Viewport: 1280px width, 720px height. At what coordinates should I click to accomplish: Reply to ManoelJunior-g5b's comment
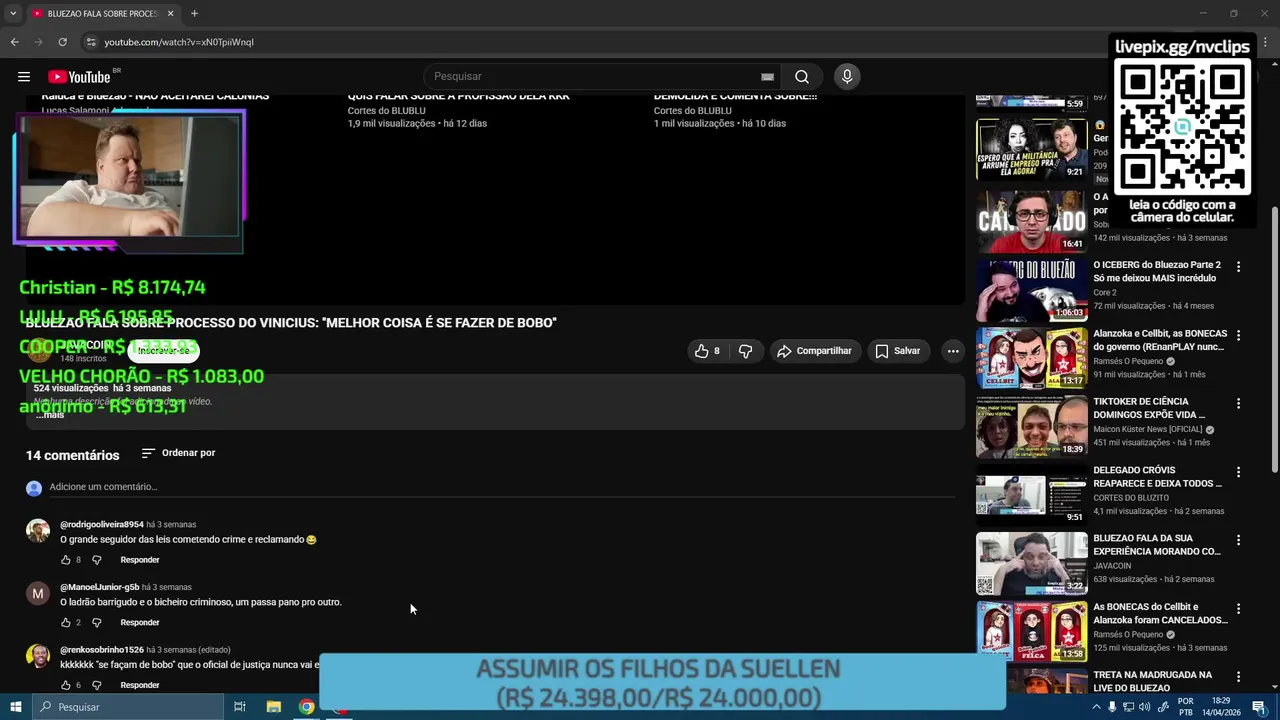140,623
